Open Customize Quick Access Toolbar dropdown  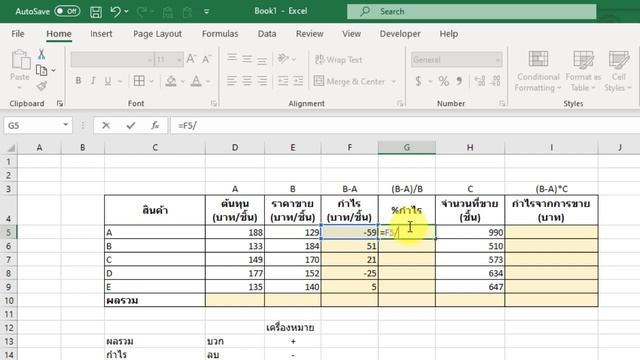pyautogui.click(x=207, y=11)
